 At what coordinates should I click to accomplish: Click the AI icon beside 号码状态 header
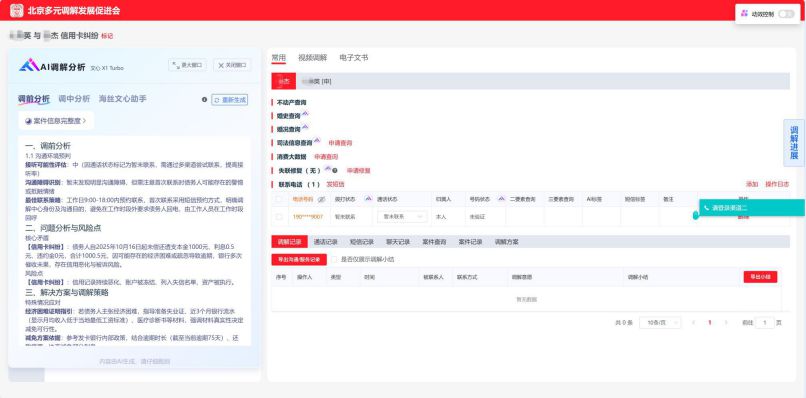pos(502,198)
